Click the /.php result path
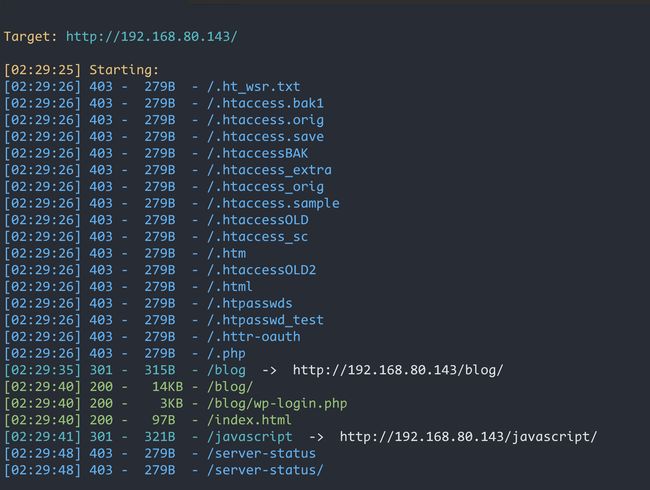The height and width of the screenshot is (490, 650). pyautogui.click(x=226, y=354)
